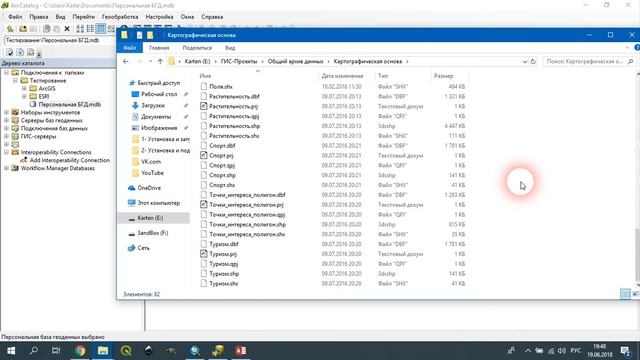Image resolution: width=640 pixels, height=360 pixels.
Task: Open the 'Справка' menu in ArcCatalog
Action: click(x=212, y=17)
